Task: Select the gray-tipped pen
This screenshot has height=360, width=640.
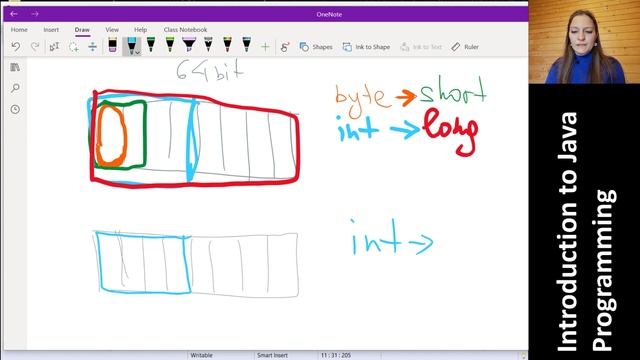Action: (x=208, y=44)
